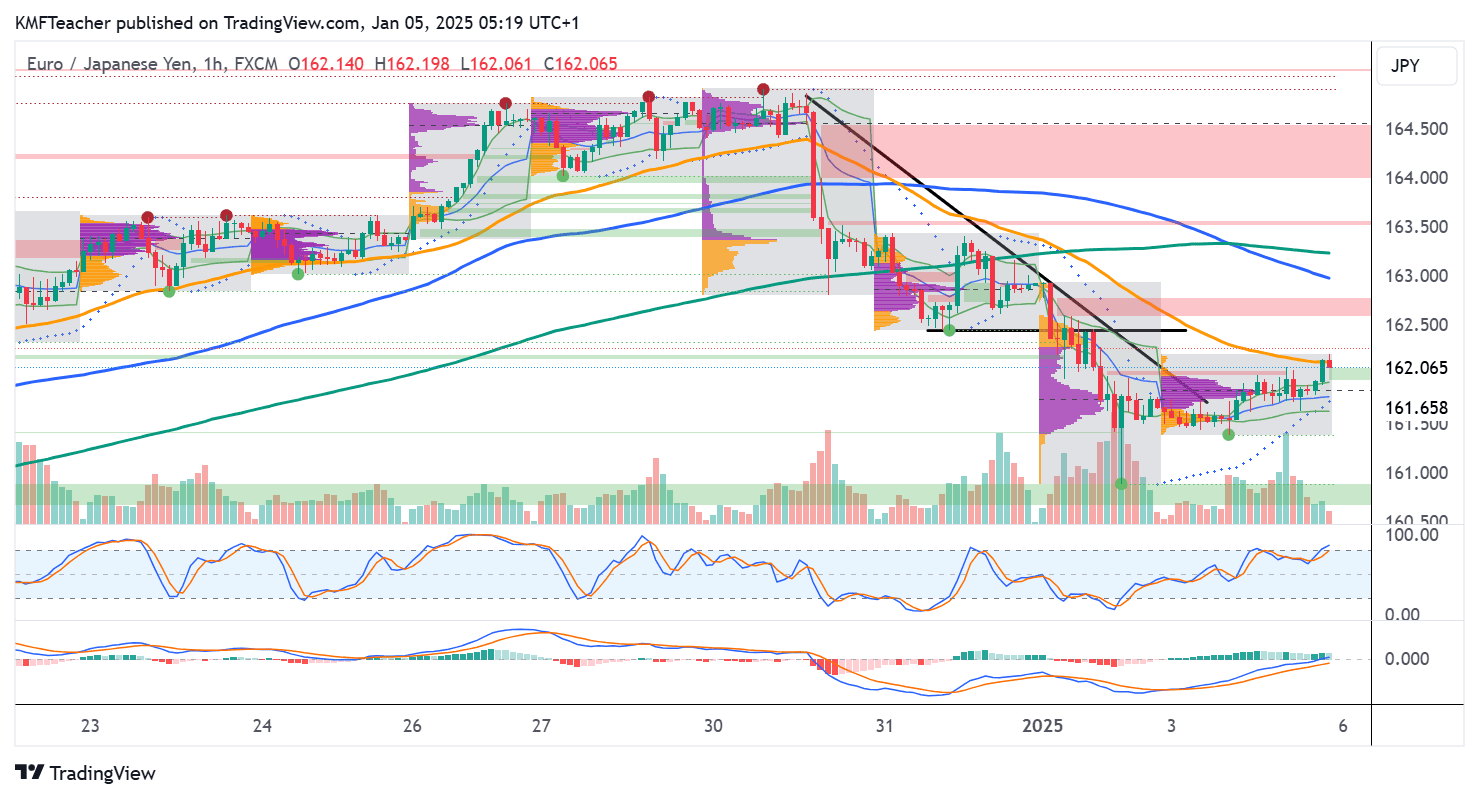Click the green dot marker at the lowest low

[x=1121, y=484]
